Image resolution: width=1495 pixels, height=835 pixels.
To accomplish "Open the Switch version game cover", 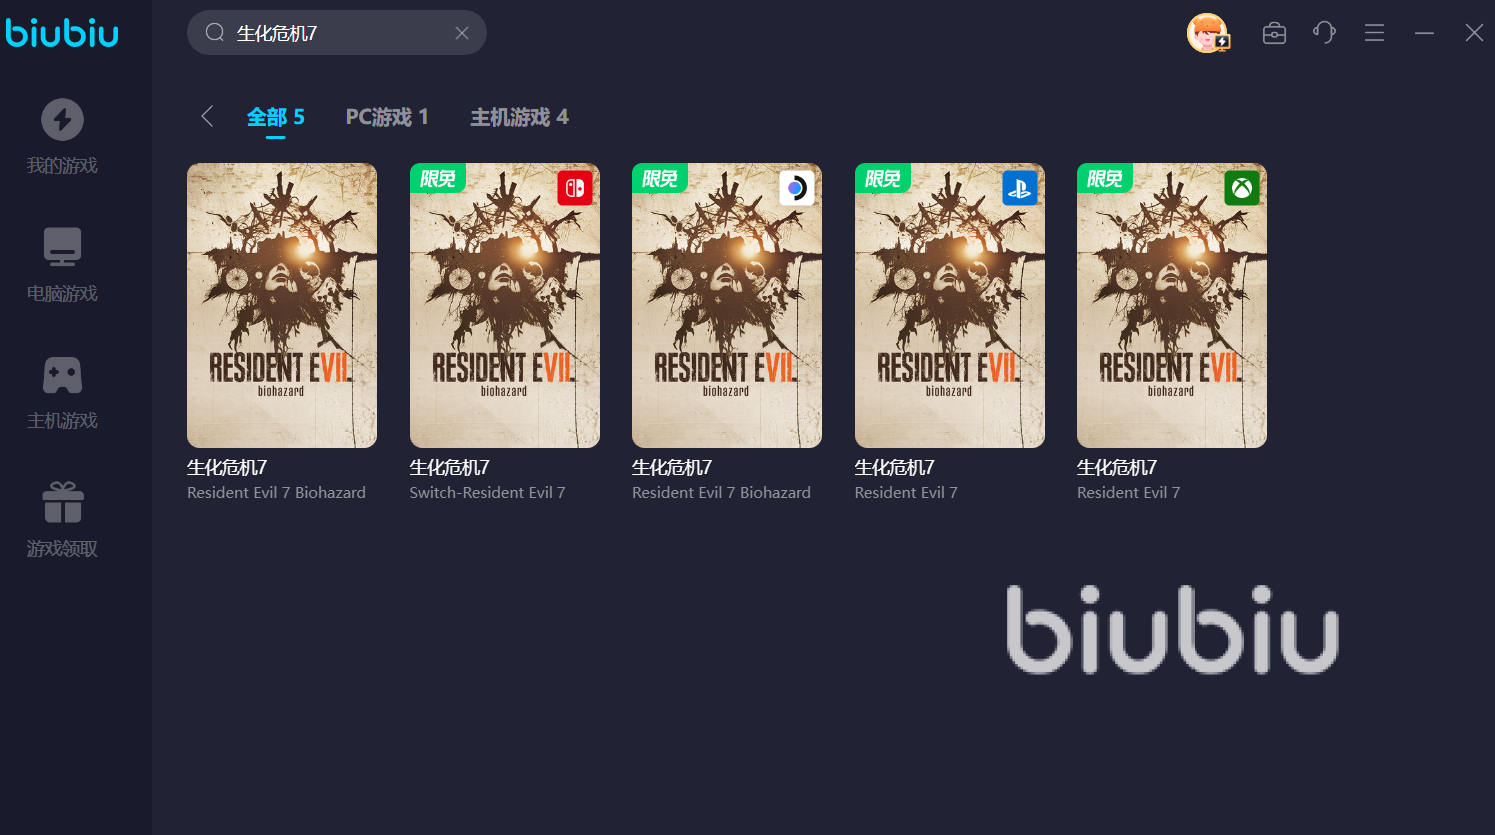I will click(x=505, y=305).
